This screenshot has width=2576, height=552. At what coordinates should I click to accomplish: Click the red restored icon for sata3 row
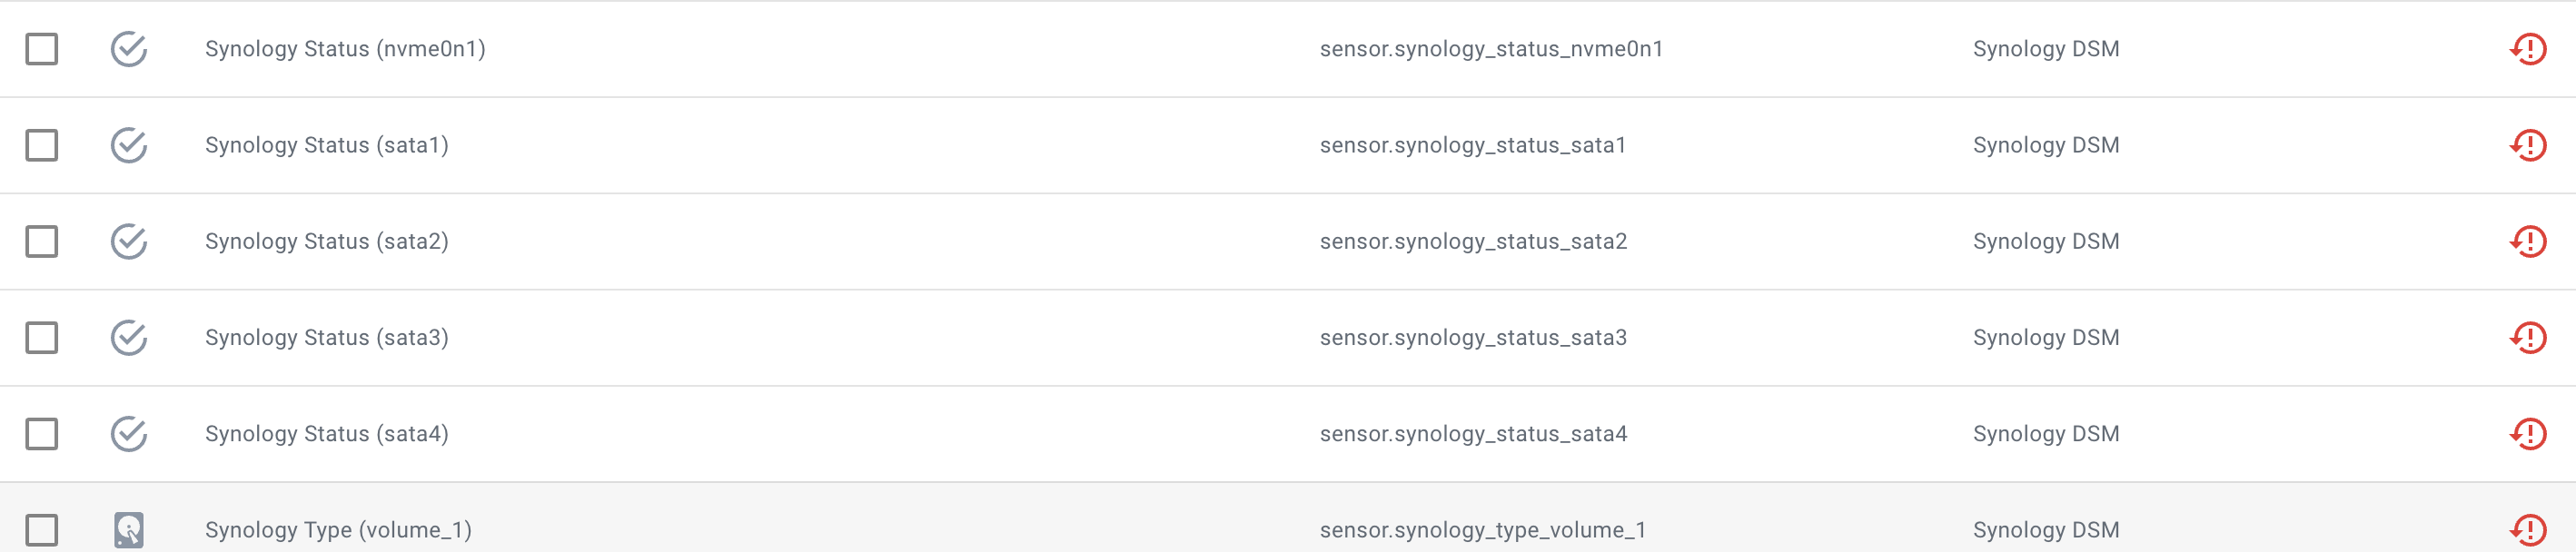coord(2528,337)
